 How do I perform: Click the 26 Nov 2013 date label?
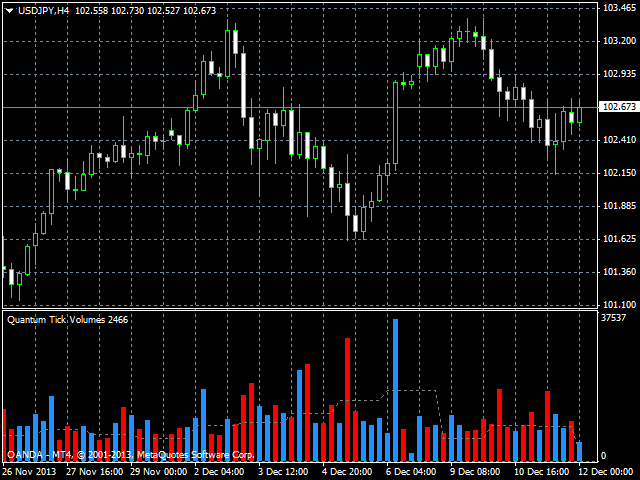click(29, 472)
